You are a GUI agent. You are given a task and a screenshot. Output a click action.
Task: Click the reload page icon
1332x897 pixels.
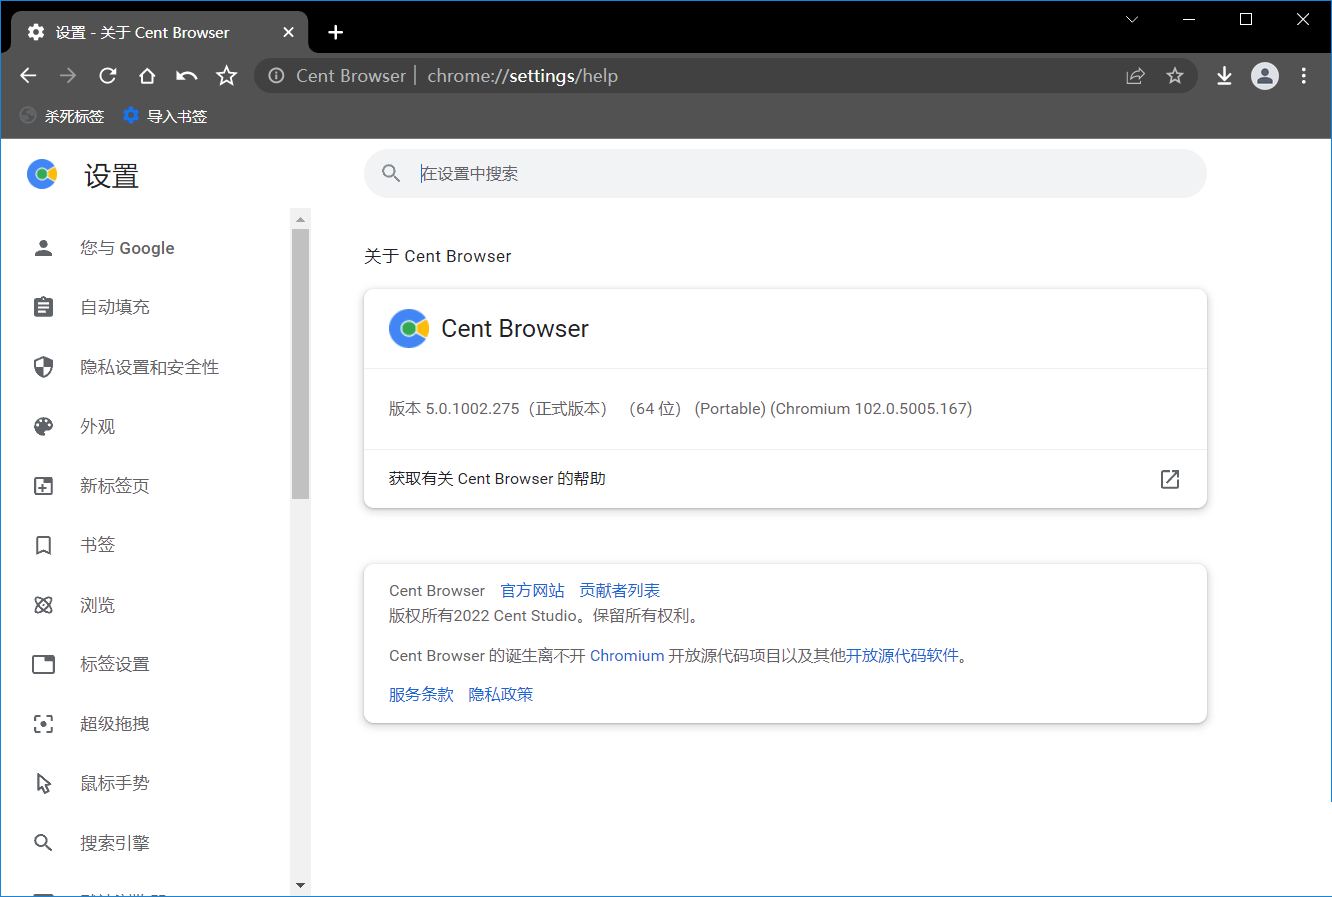tap(108, 76)
